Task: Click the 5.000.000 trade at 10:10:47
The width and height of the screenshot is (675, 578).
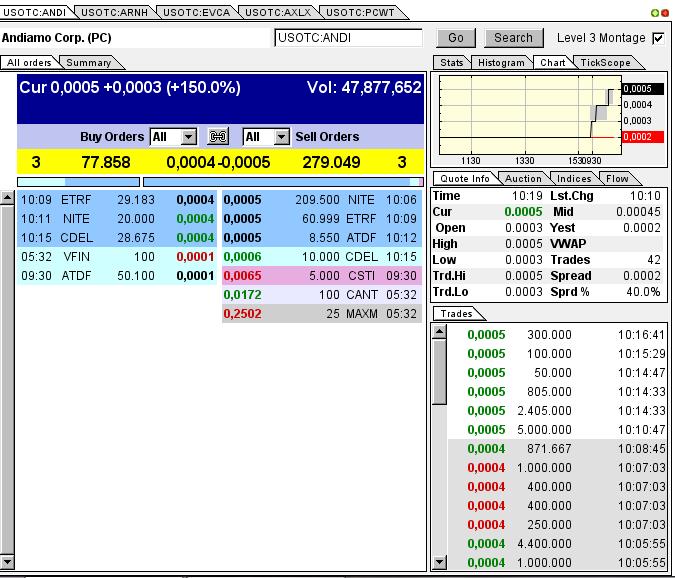Action: pos(557,430)
